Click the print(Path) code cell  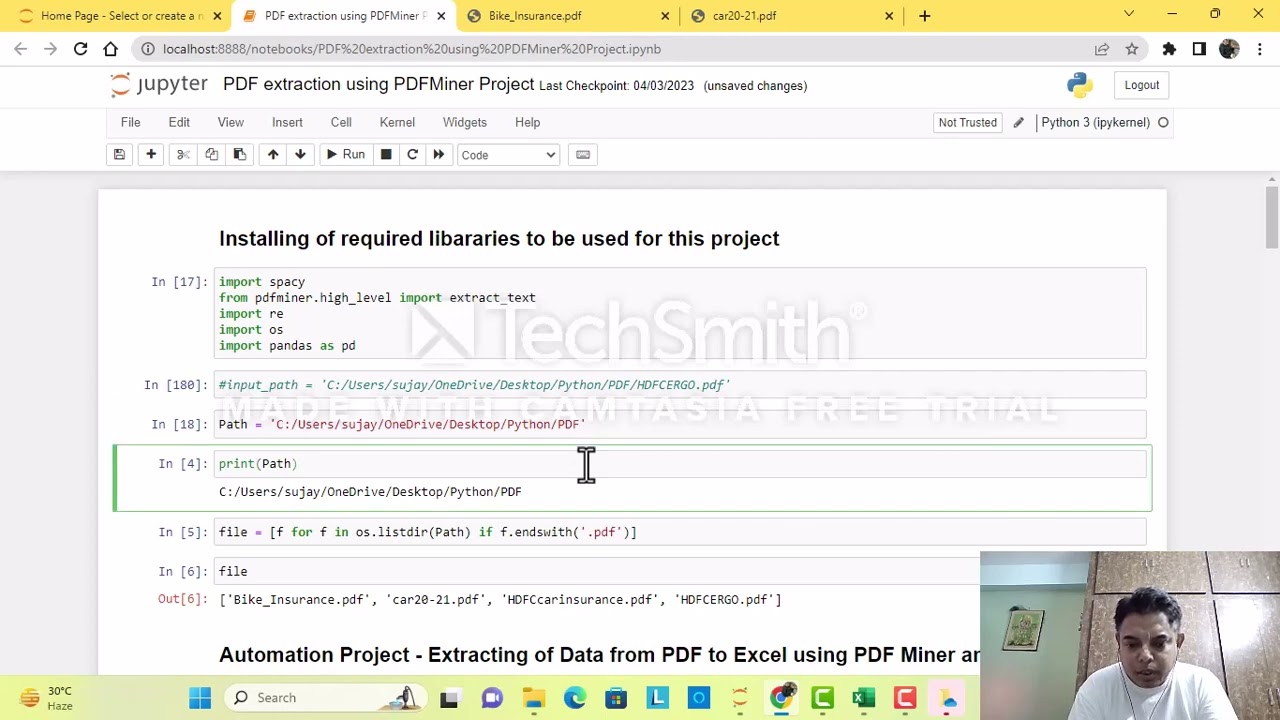click(x=680, y=464)
